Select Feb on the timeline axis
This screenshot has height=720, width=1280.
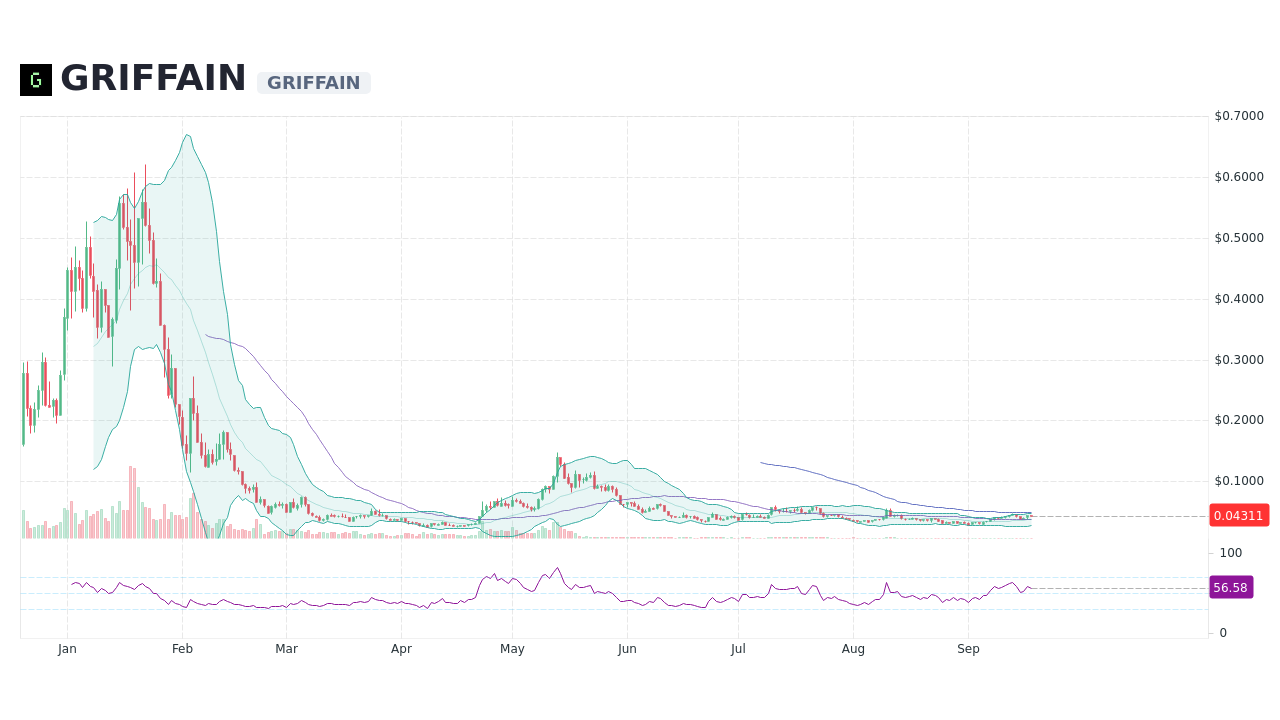coord(182,648)
